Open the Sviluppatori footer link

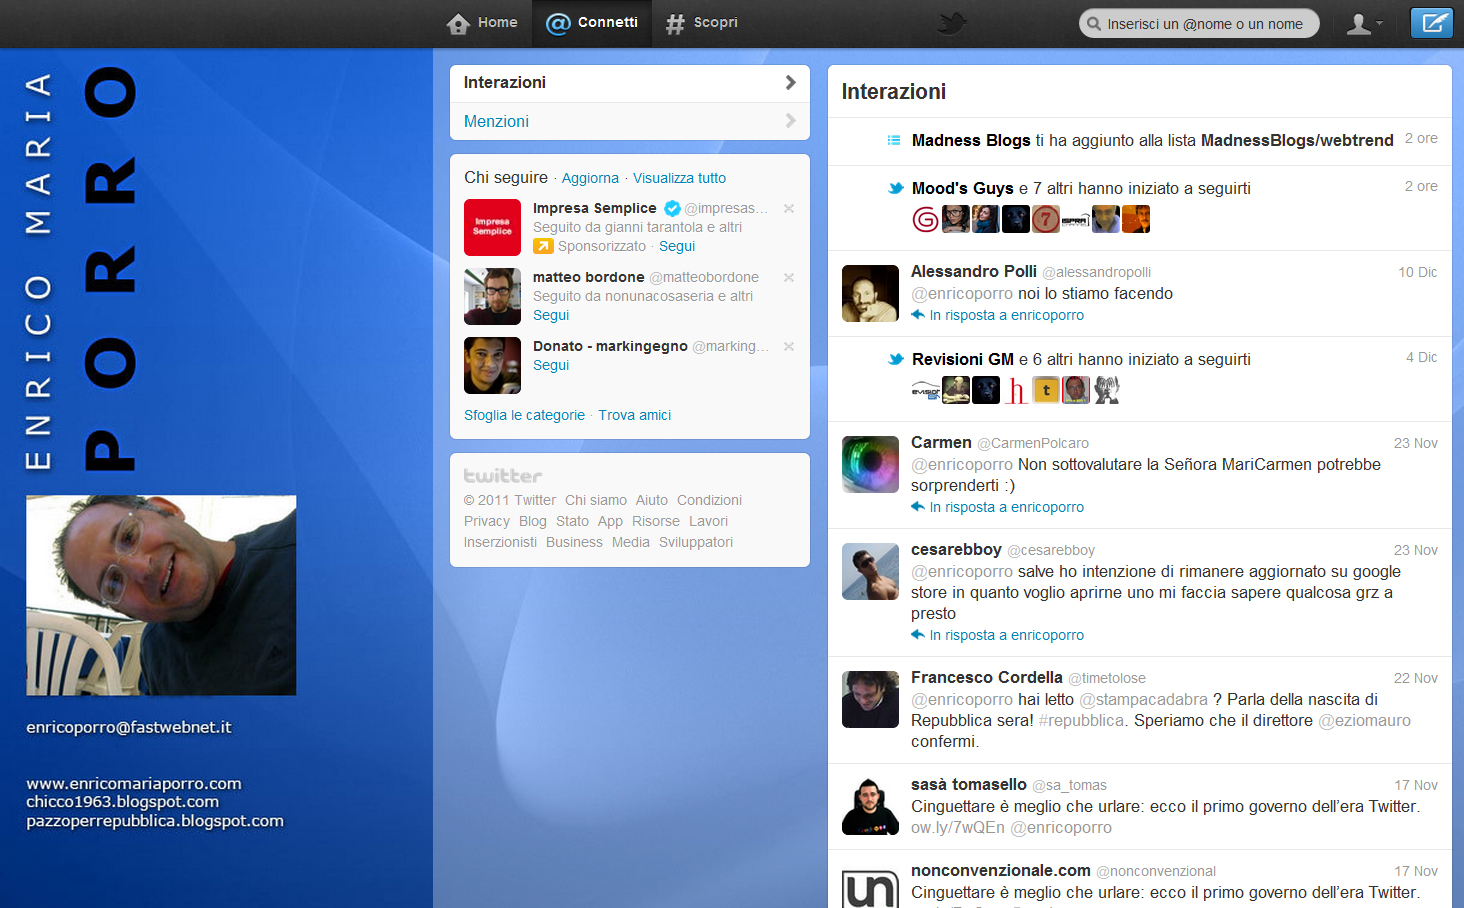point(696,542)
